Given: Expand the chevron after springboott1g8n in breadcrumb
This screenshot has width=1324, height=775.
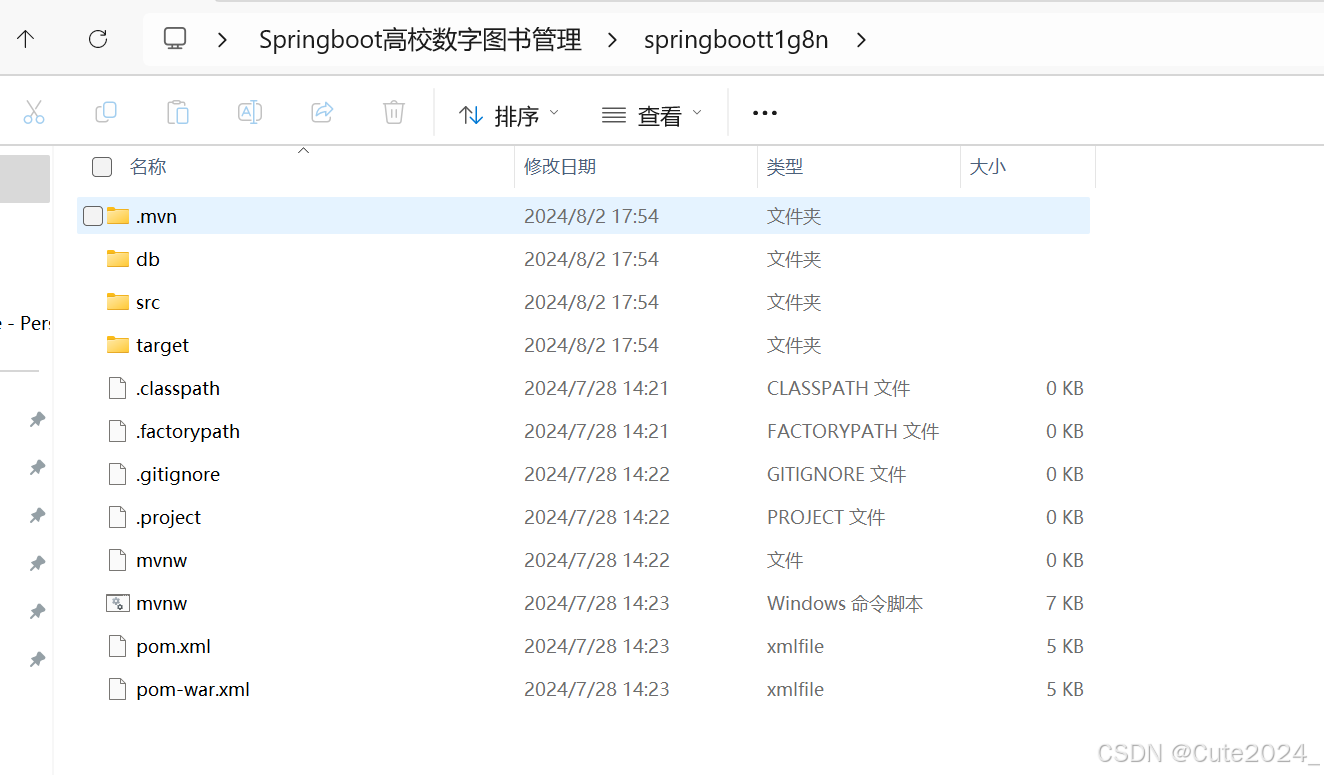Looking at the screenshot, I should coord(861,40).
